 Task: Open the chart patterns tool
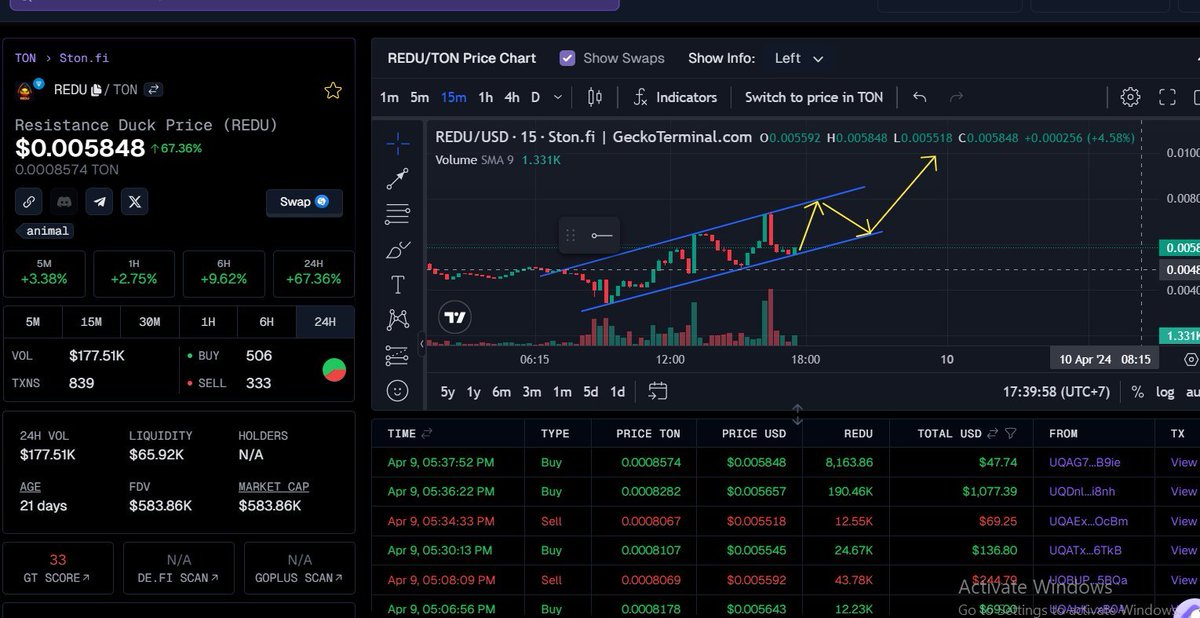pos(398,320)
